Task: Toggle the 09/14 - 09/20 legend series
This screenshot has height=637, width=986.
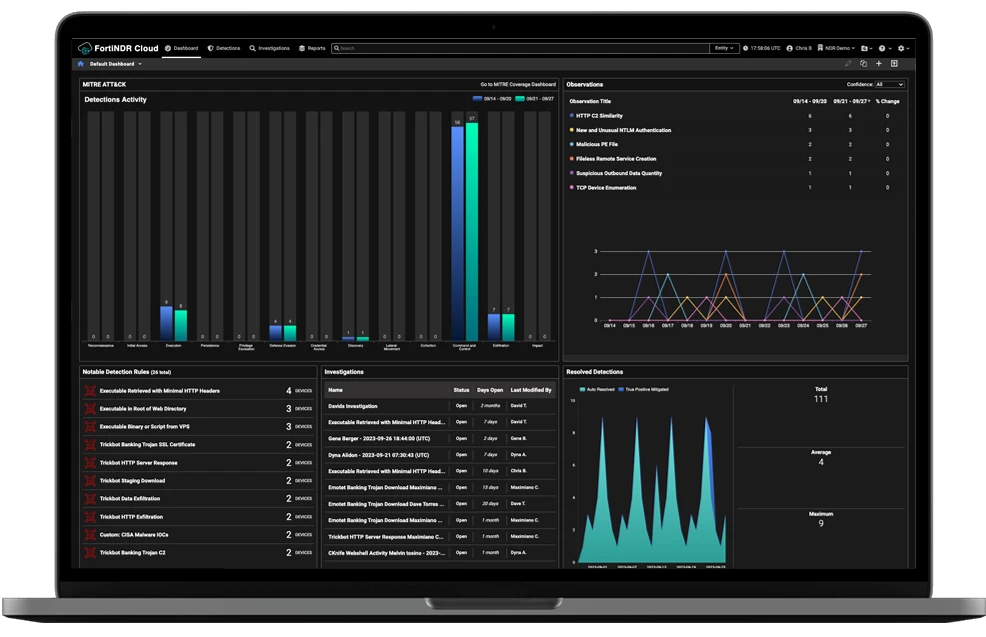Action: pyautogui.click(x=492, y=99)
